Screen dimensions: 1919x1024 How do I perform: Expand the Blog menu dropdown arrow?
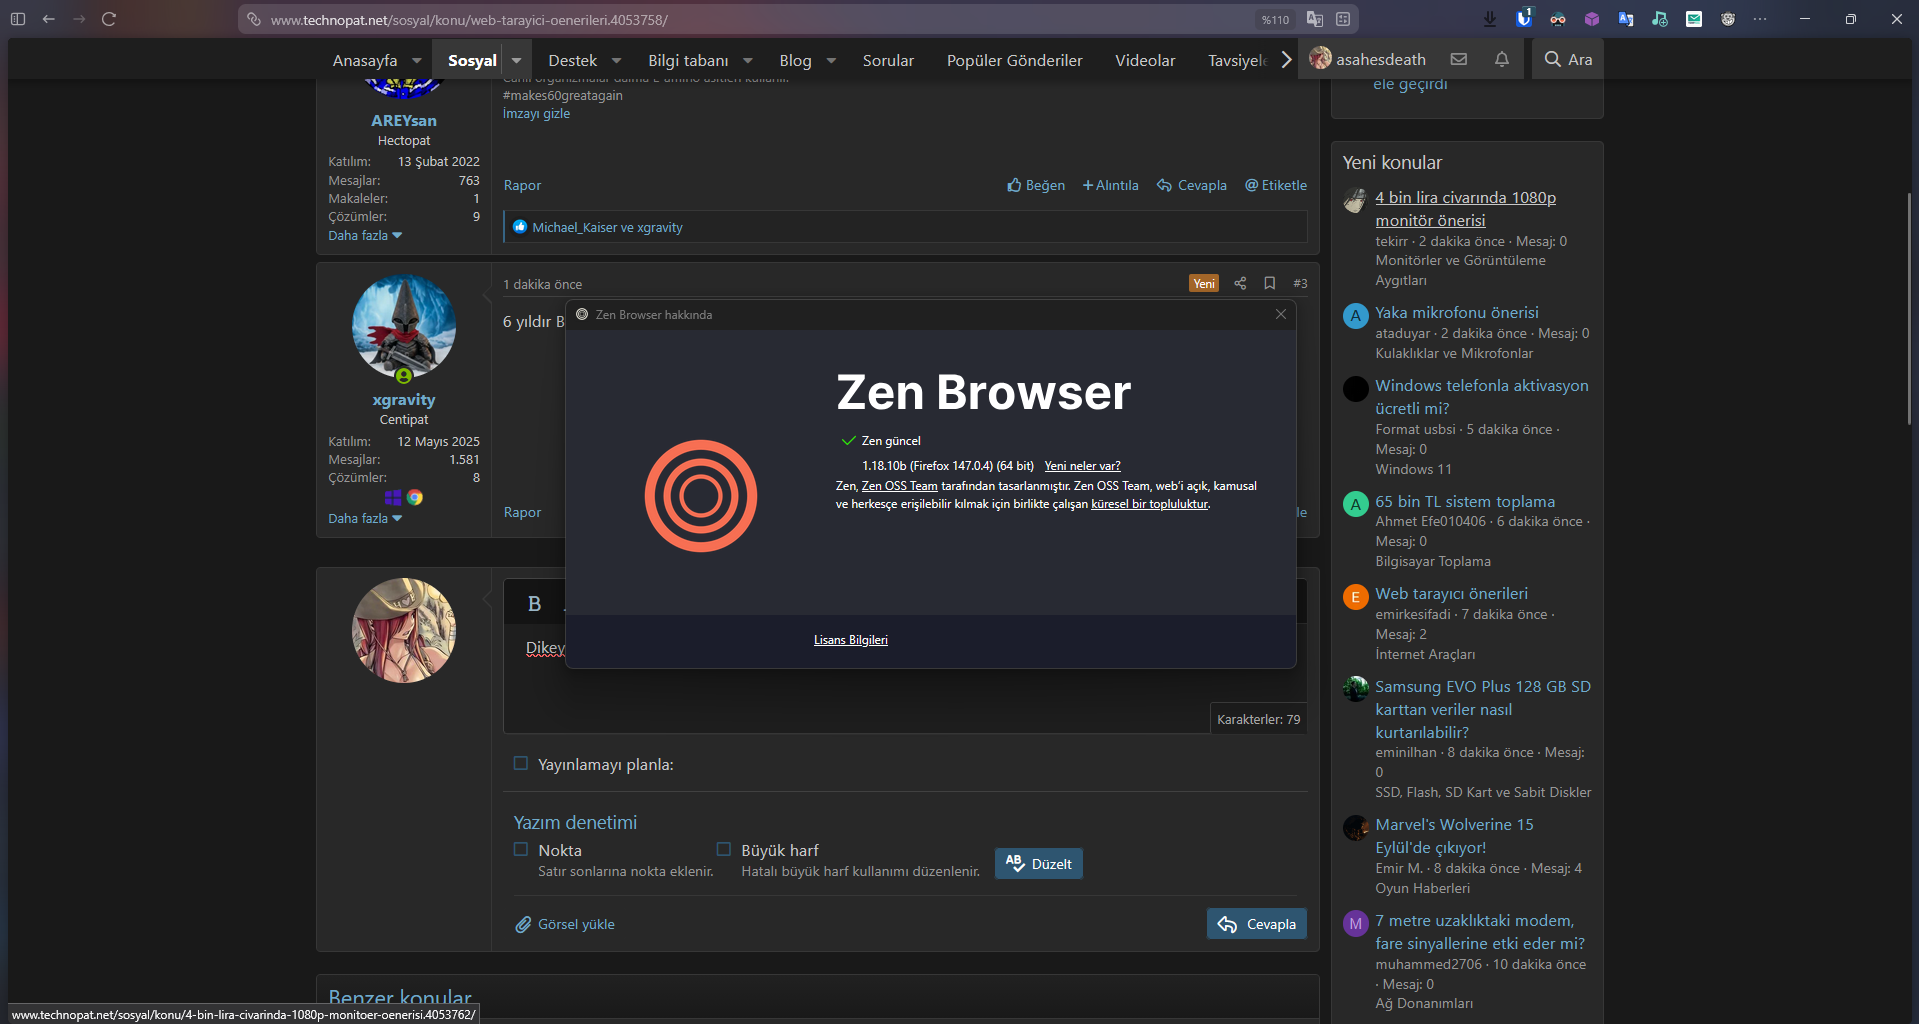[831, 60]
